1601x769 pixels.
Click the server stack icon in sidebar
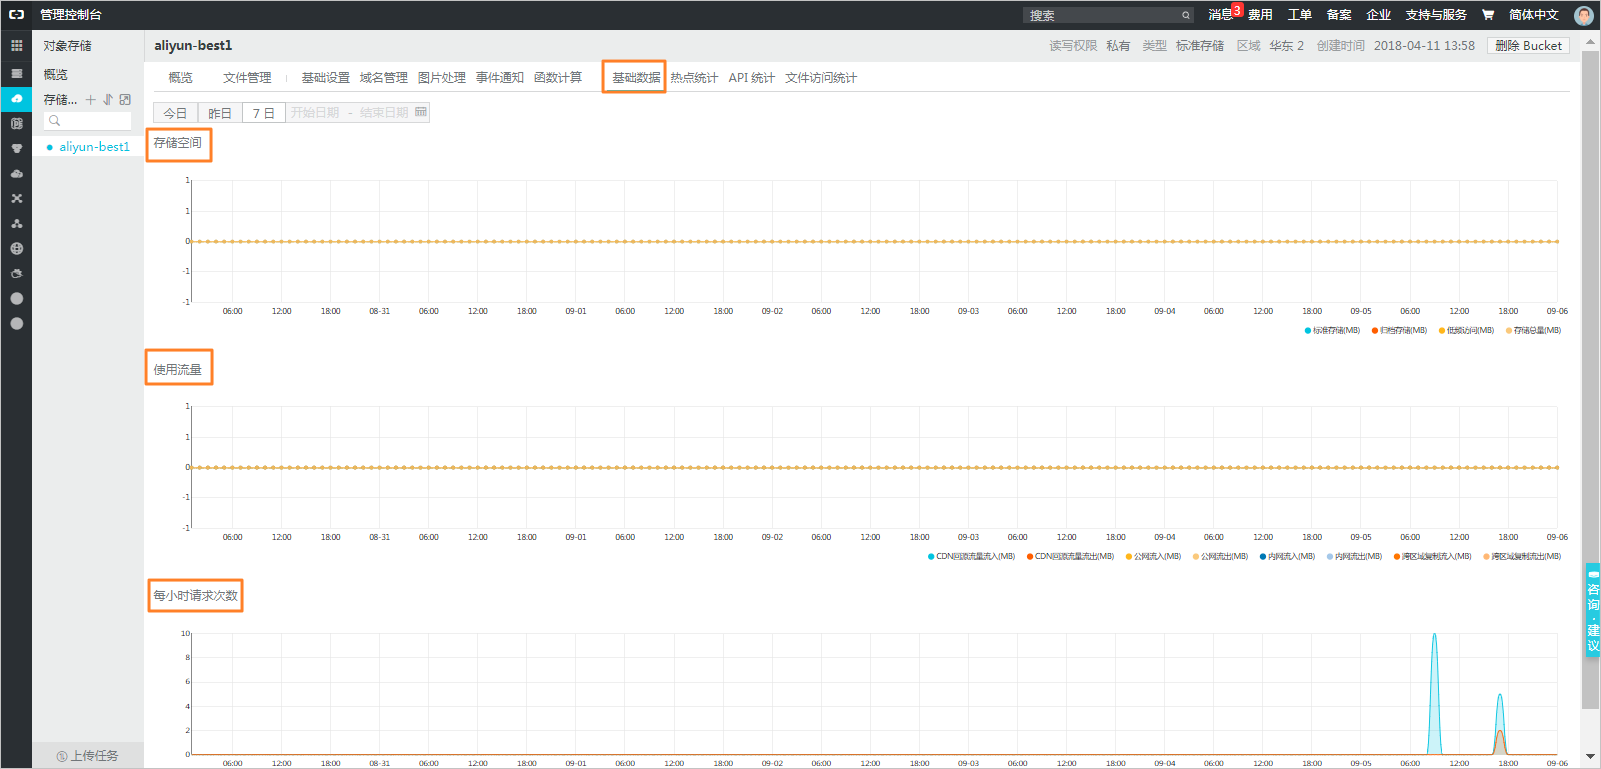click(16, 73)
